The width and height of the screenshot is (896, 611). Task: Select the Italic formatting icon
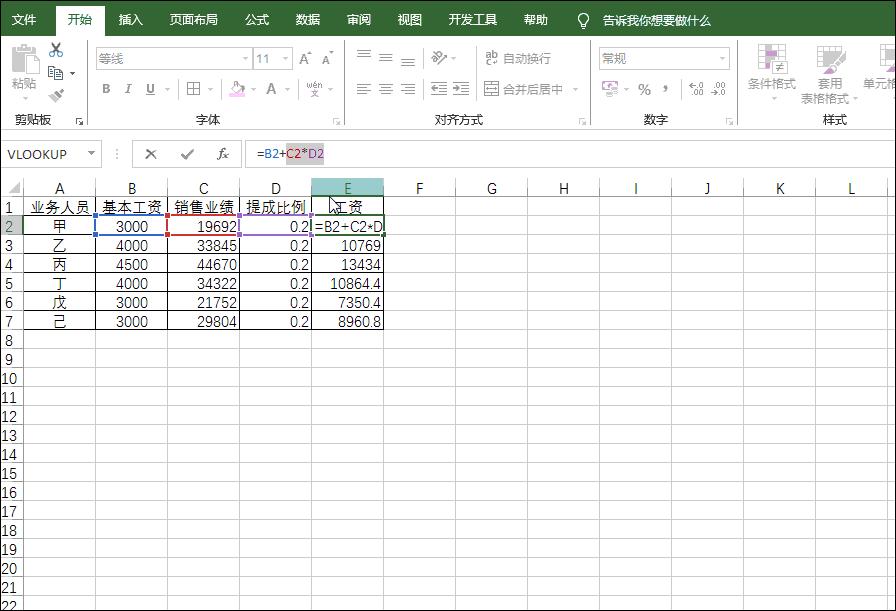coord(129,88)
